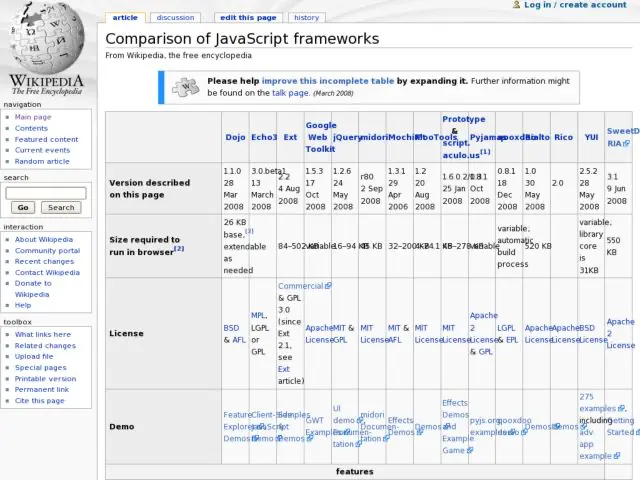
Task: Click footnote reference [2] in Size required row
Action: tap(179, 248)
